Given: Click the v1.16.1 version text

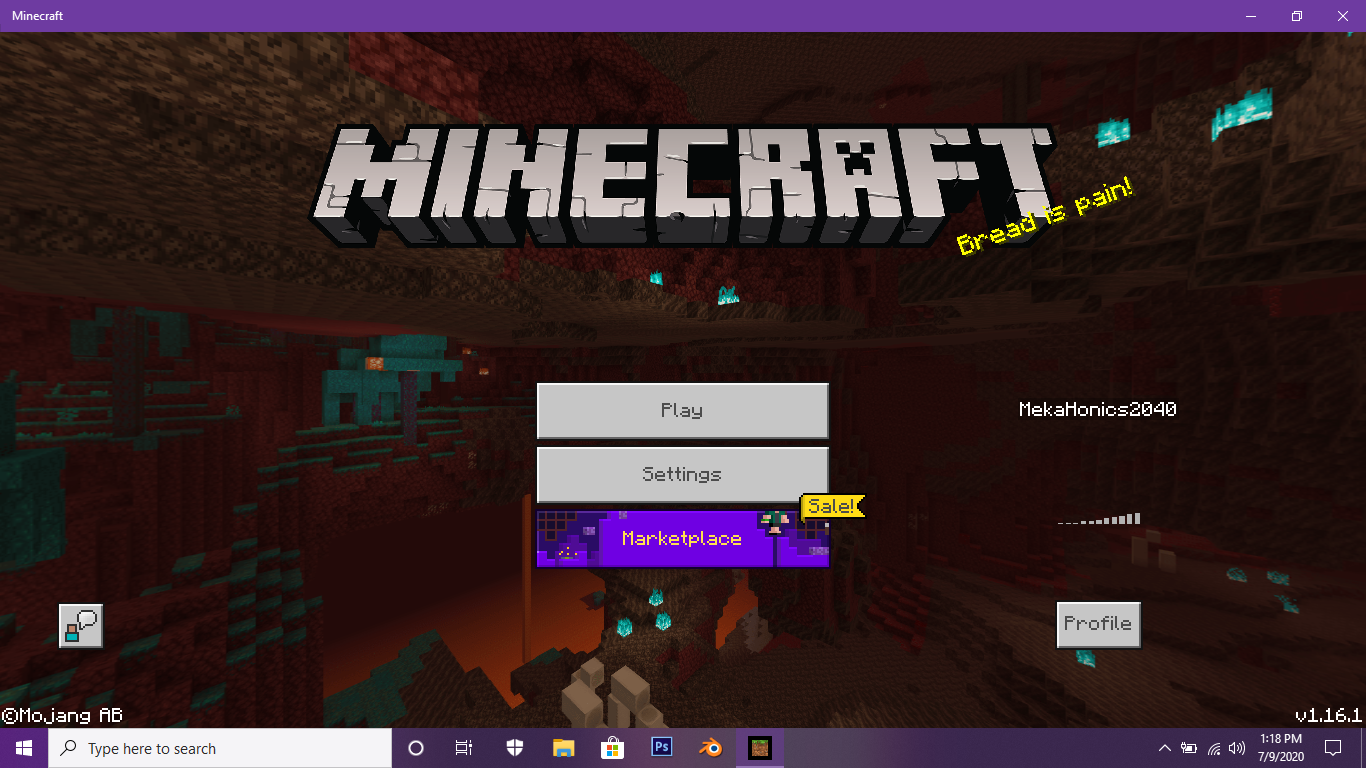Looking at the screenshot, I should [1328, 715].
